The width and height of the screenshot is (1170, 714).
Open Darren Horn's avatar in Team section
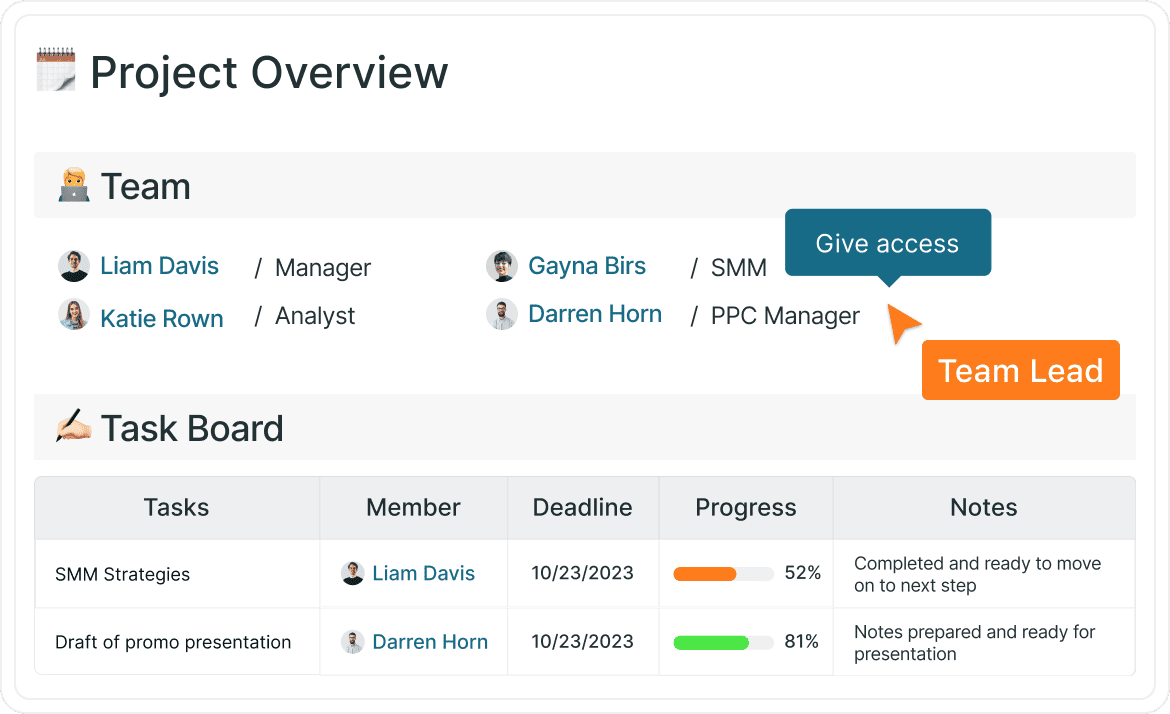(501, 315)
